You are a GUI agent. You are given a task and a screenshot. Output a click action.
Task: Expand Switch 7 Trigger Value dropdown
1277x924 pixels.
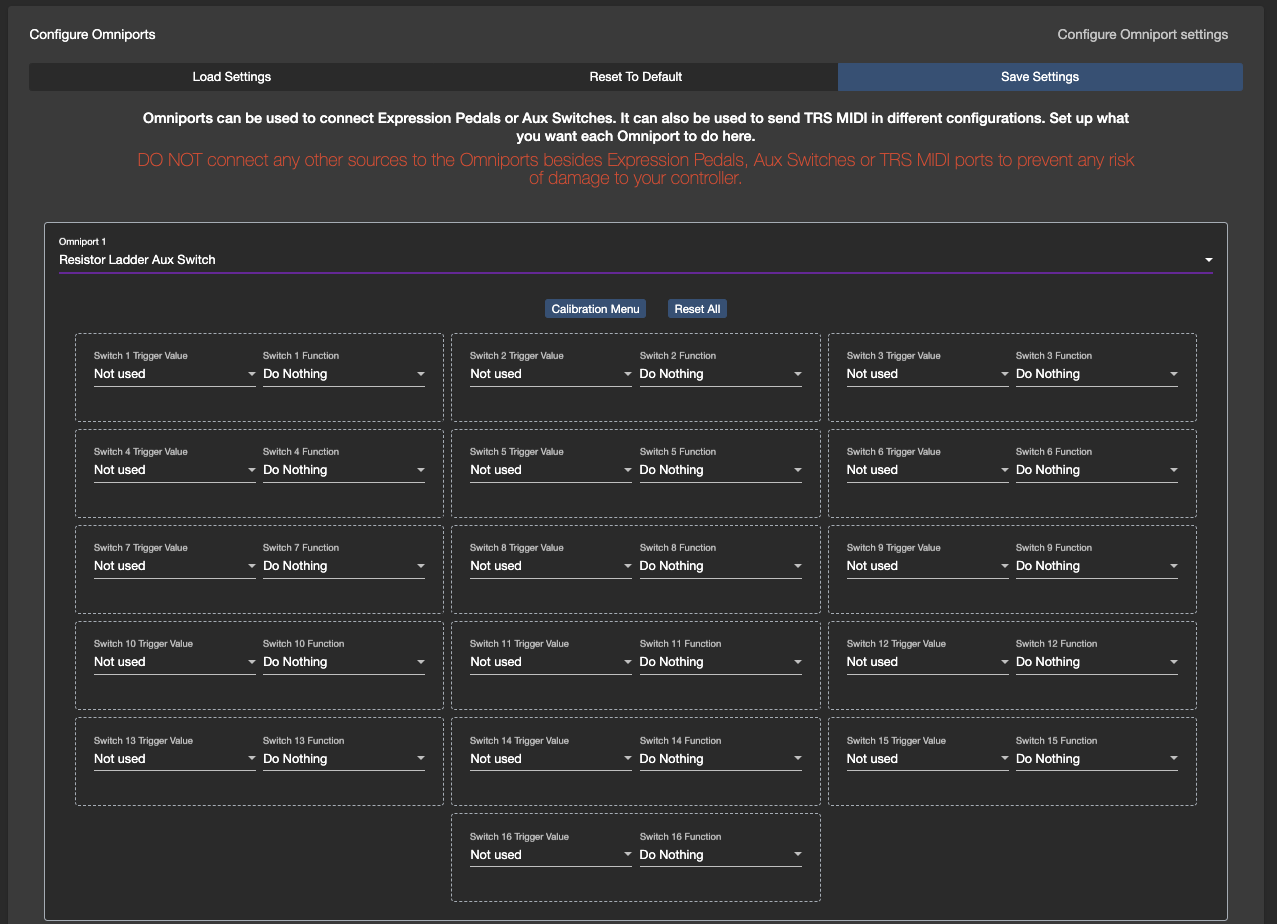(174, 566)
